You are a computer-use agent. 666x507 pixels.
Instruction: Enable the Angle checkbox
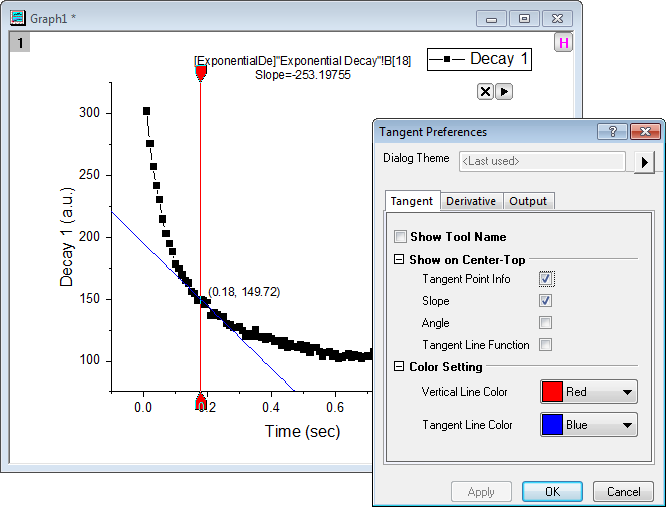545,323
